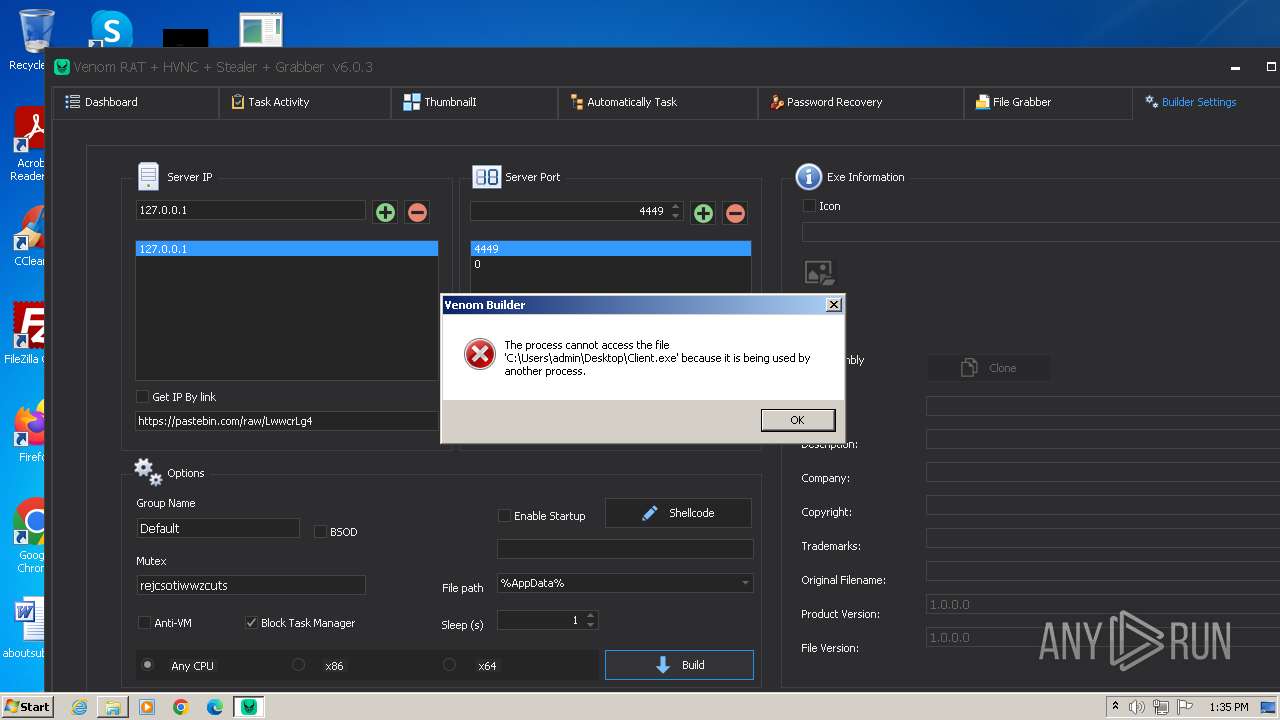Open Chrome from the taskbar
Screen dimensions: 1280x720
(180, 707)
